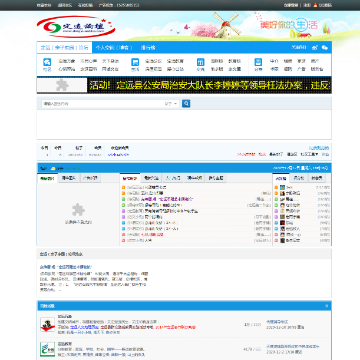
Task: Click the forum logo in the header
Action: [x=76, y=27]
